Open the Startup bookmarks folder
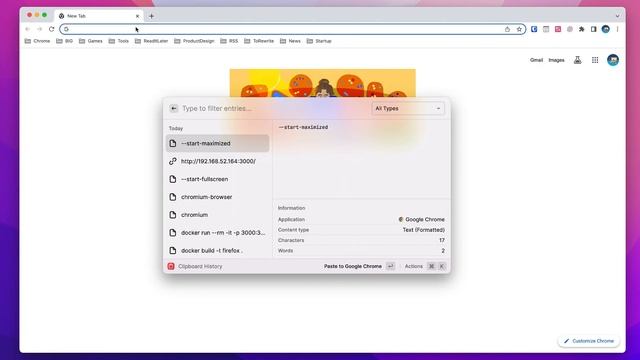The width and height of the screenshot is (640, 360). 319,41
